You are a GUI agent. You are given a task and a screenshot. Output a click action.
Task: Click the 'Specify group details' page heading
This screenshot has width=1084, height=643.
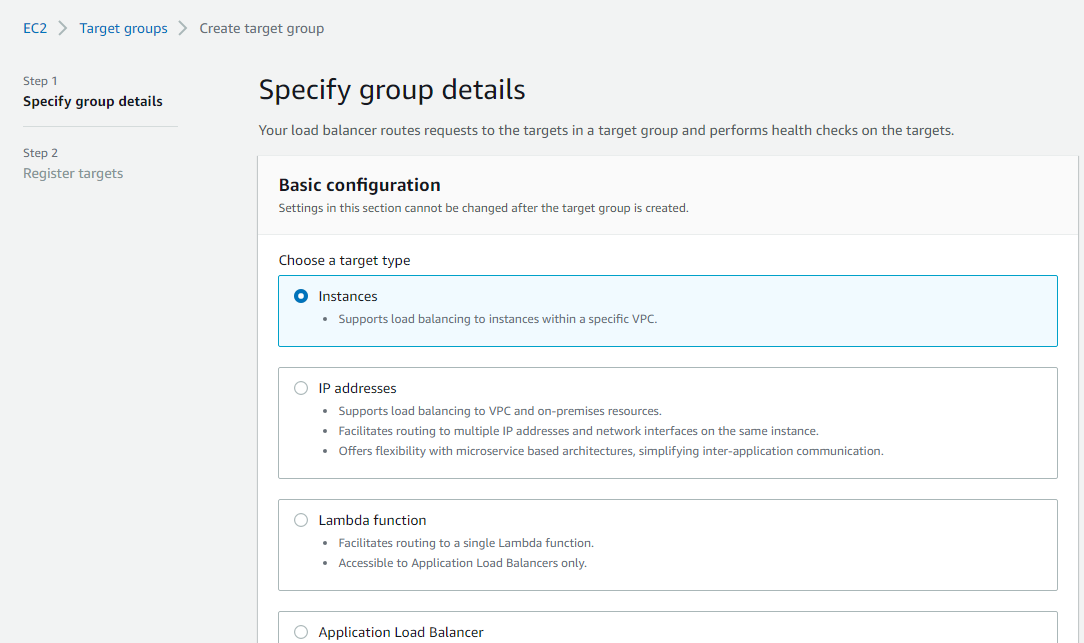(392, 90)
